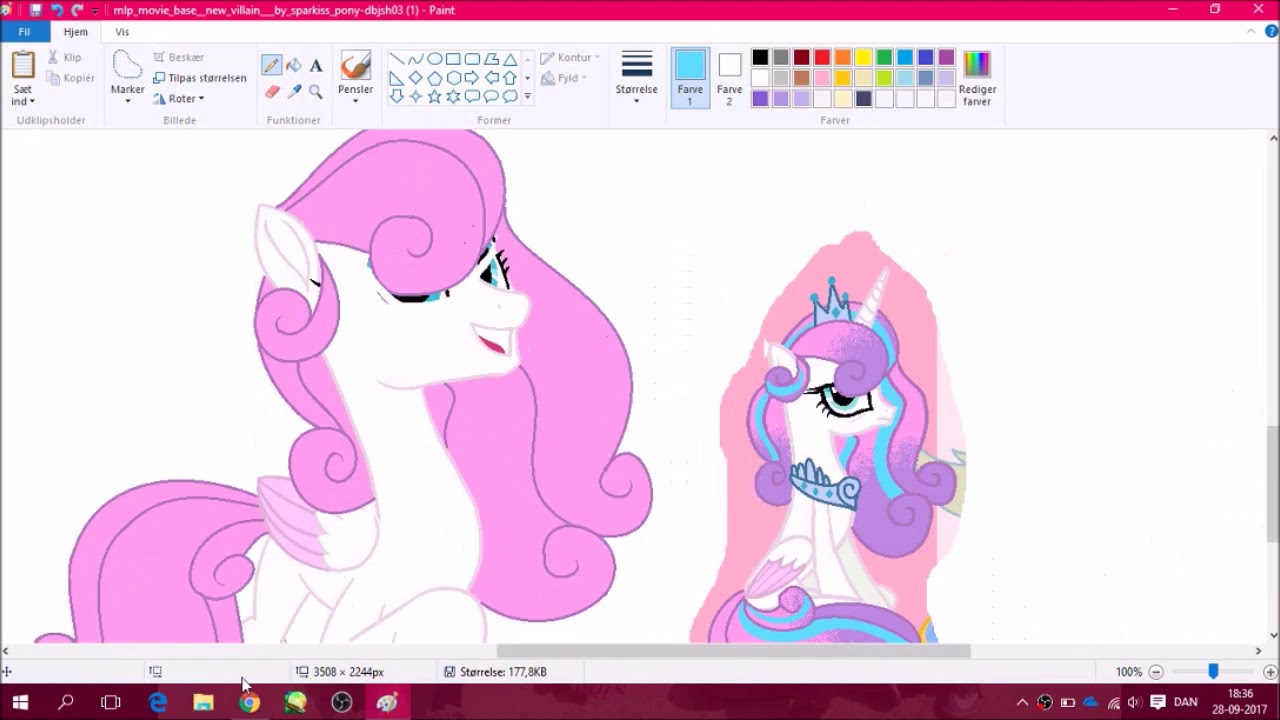Choose the rectangle shape
Image resolution: width=1280 pixels, height=720 pixels.
pos(453,59)
